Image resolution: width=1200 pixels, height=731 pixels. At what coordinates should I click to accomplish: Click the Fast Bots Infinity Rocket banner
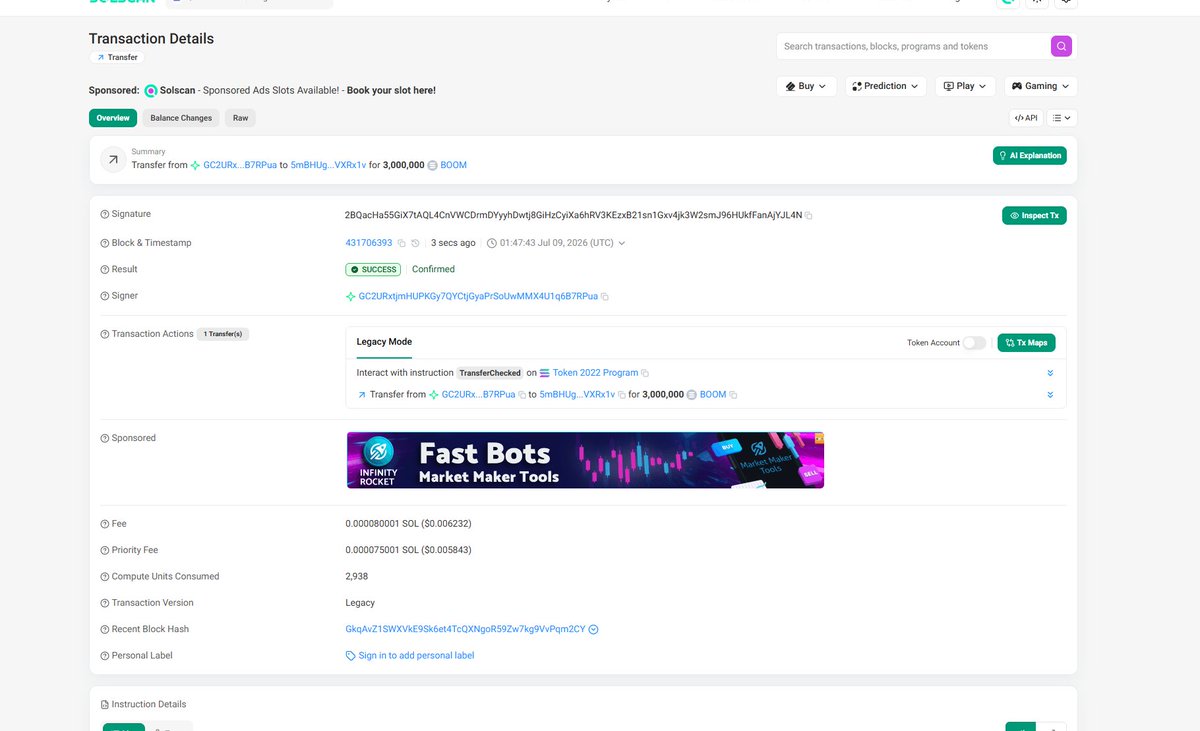tap(585, 460)
